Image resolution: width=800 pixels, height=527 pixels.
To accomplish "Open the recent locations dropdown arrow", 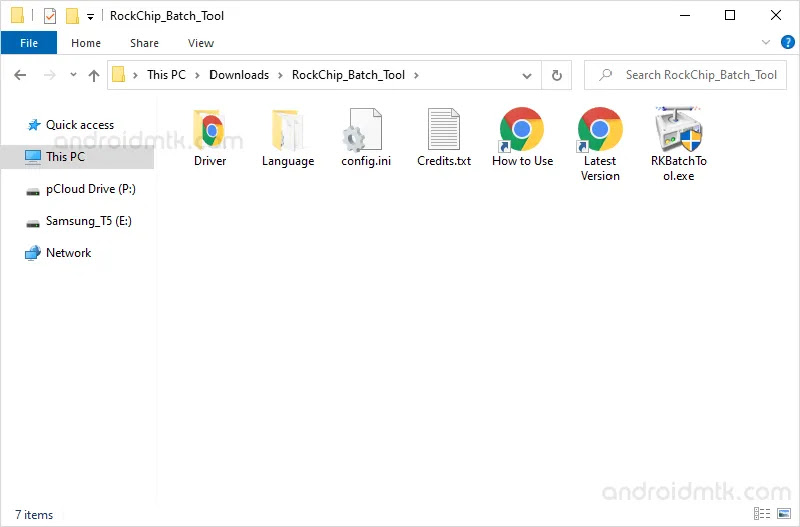I will (73, 75).
